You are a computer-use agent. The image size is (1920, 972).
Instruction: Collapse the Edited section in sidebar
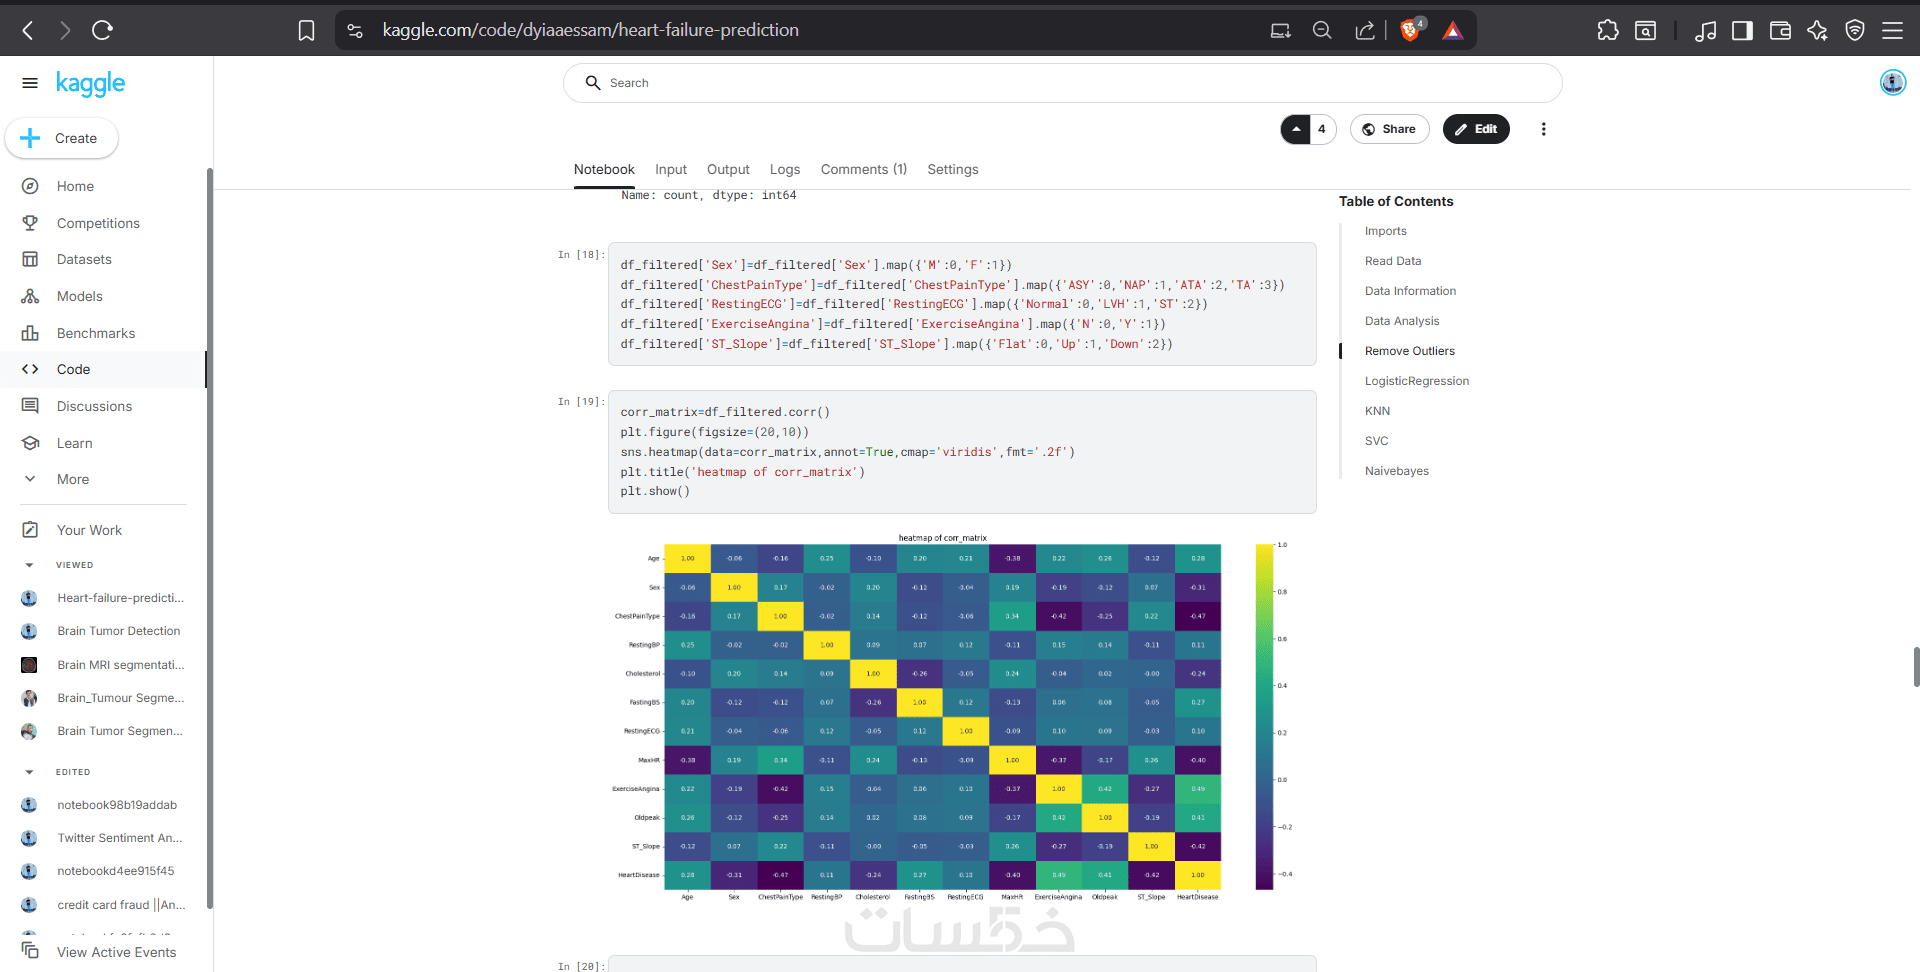[x=29, y=772]
